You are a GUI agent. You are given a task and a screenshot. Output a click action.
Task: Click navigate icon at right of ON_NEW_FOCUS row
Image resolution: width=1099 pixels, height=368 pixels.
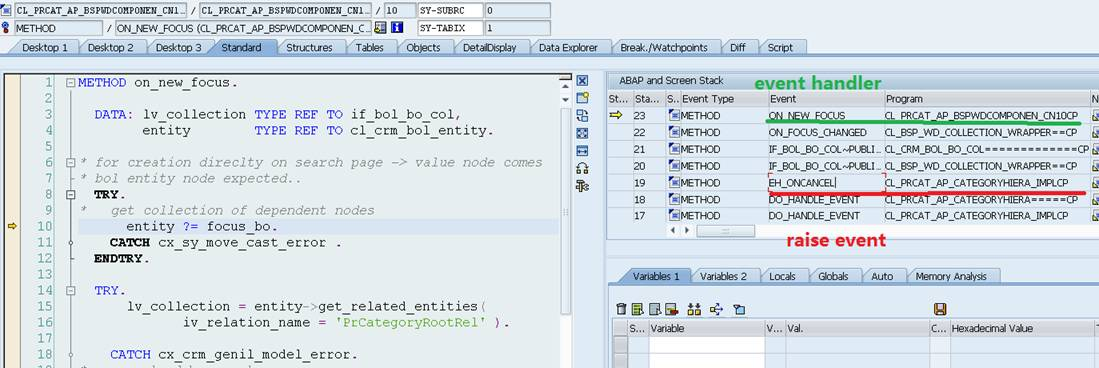[x=1095, y=116]
